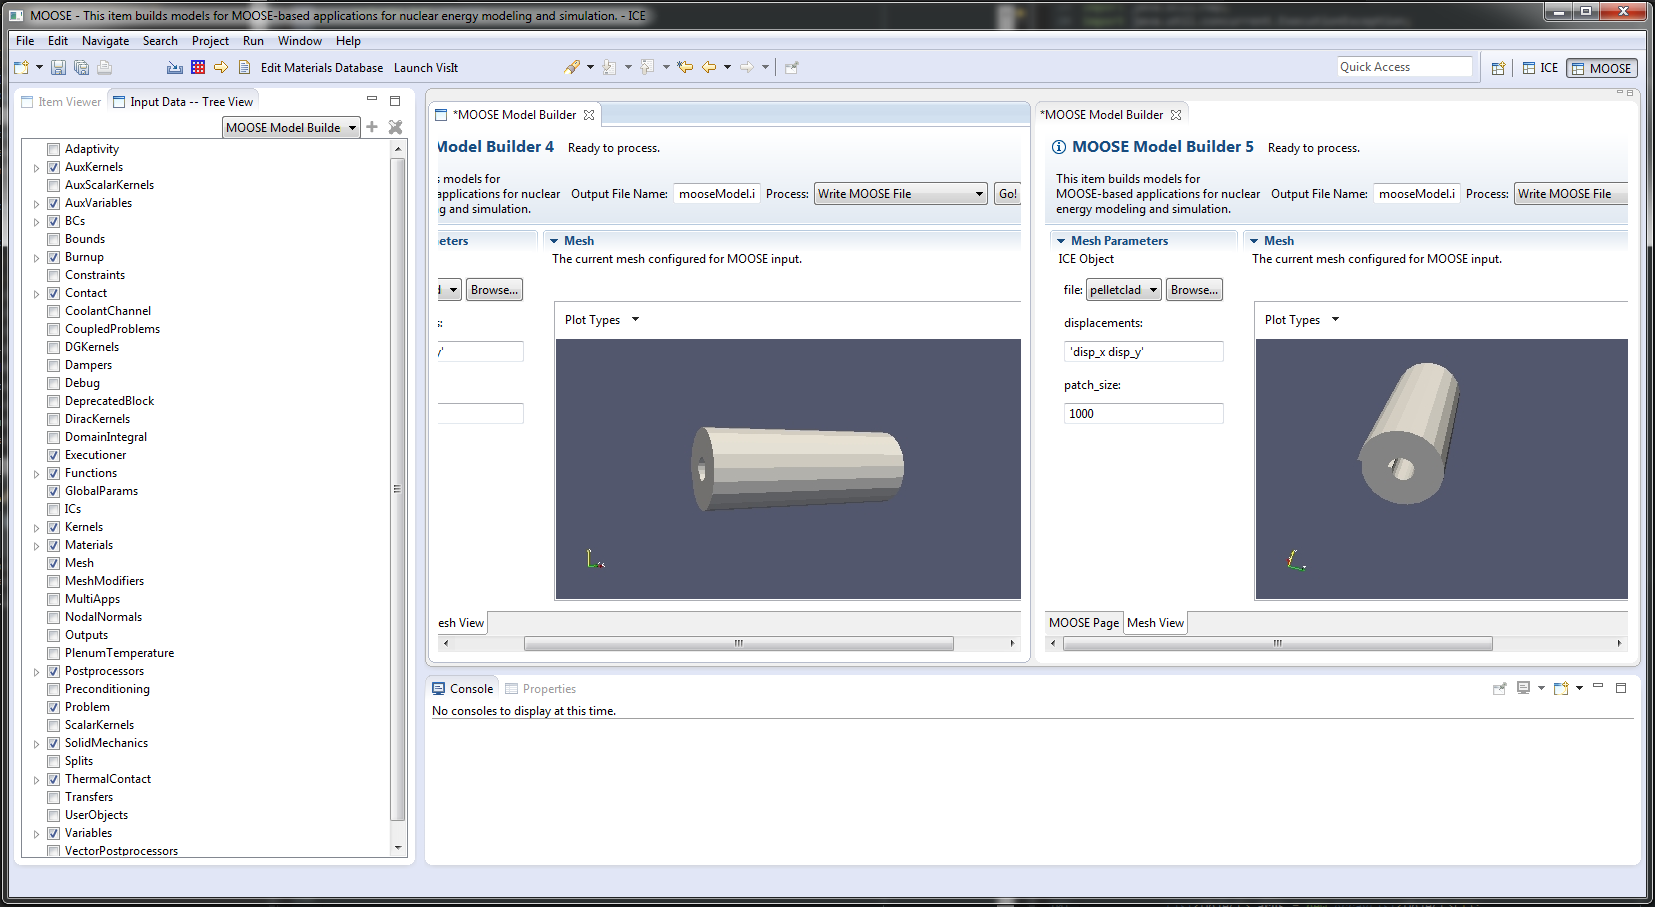Click the Previous Annotation icon
The height and width of the screenshot is (907, 1655).
click(x=647, y=68)
